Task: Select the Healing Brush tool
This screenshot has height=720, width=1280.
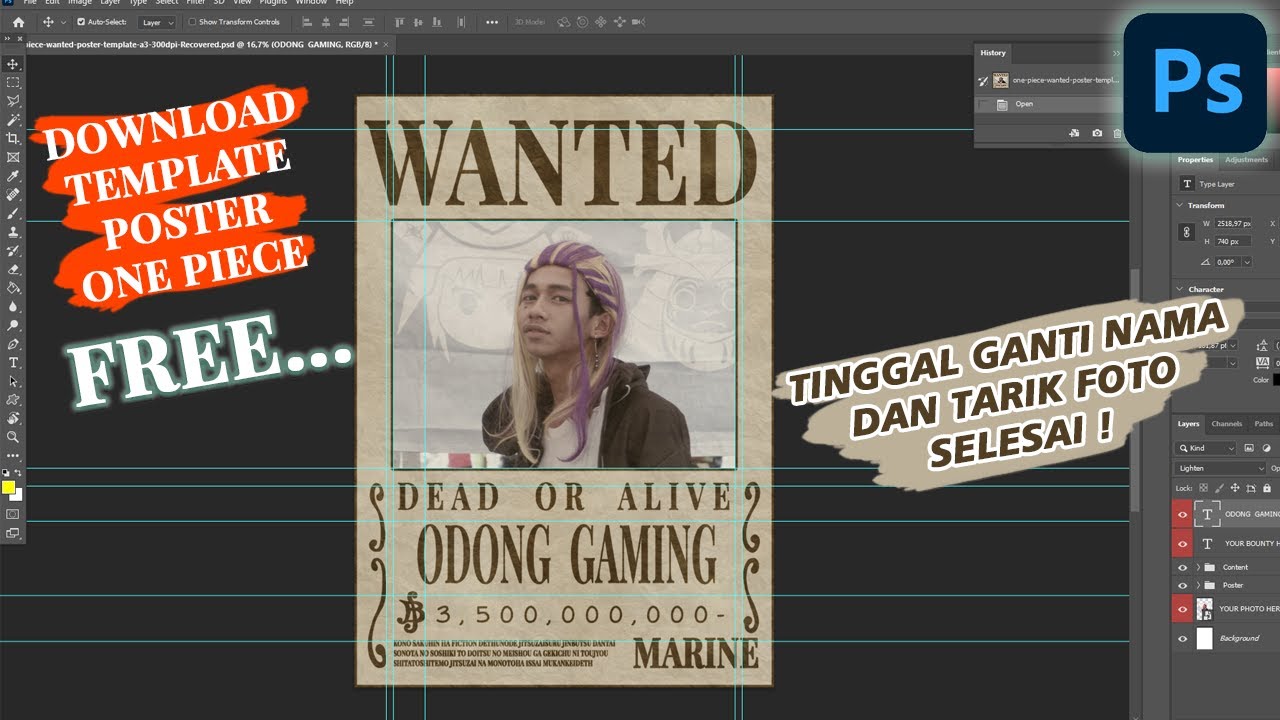Action: coord(13,195)
